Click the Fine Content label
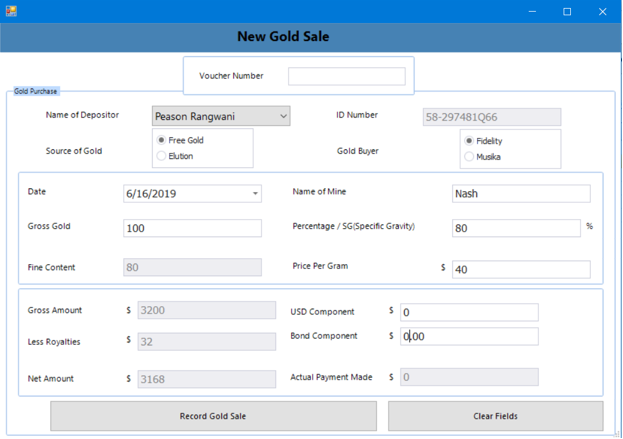 (x=51, y=267)
